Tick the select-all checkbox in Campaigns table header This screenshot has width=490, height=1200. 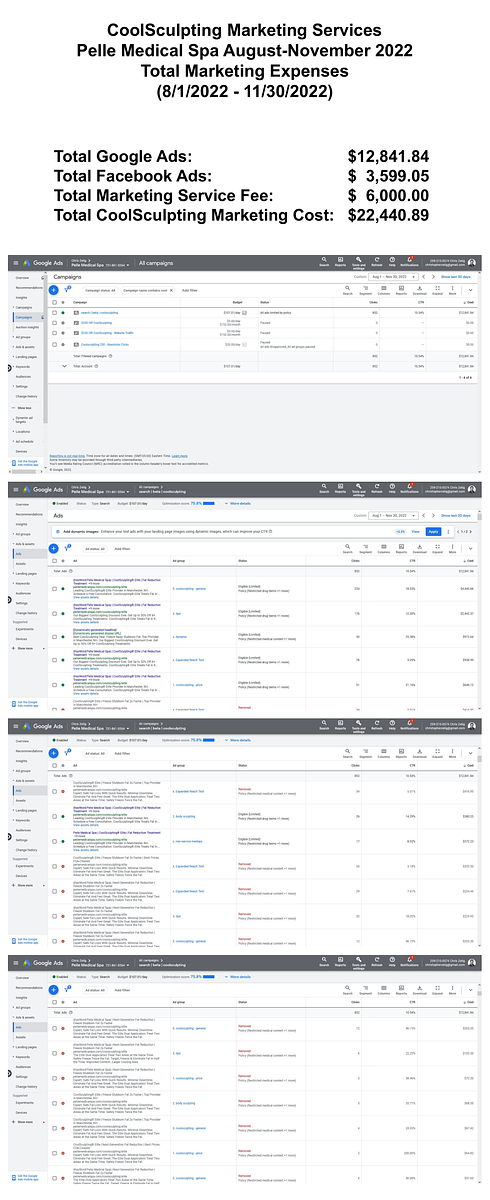pos(54,302)
